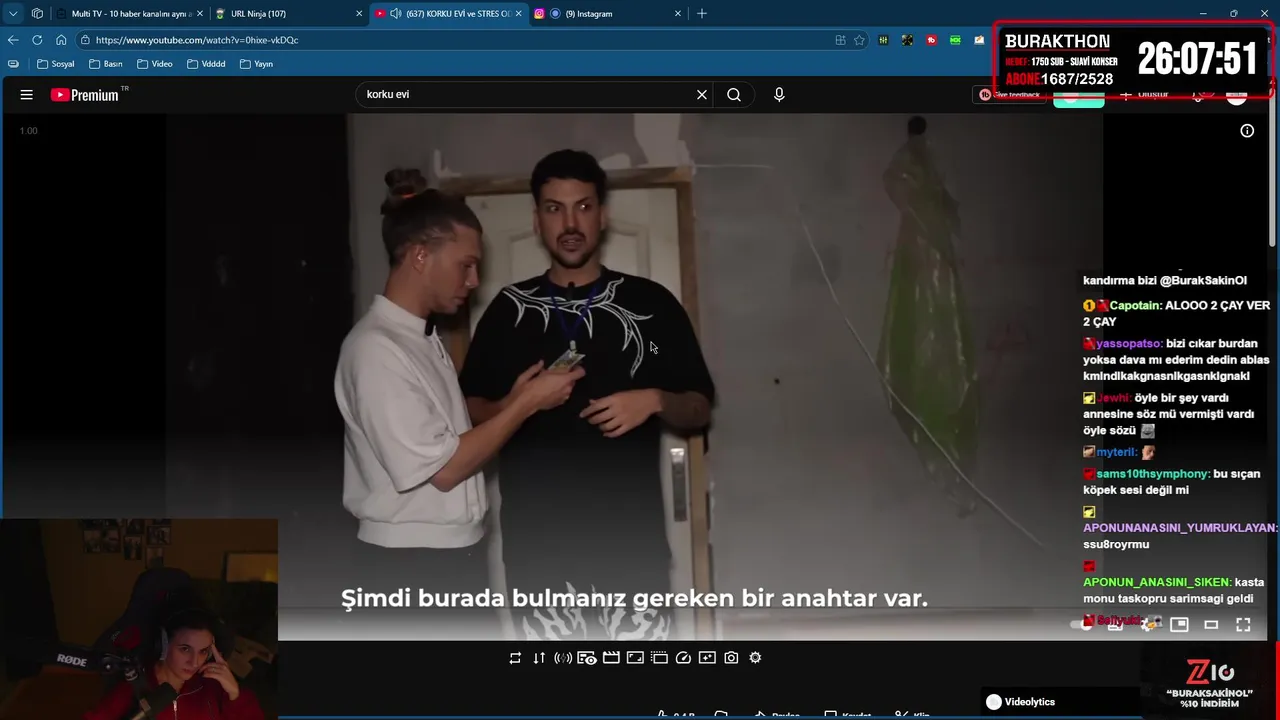Take a screenshot with the camera icon
Image resolution: width=1280 pixels, height=720 pixels.
coord(731,658)
